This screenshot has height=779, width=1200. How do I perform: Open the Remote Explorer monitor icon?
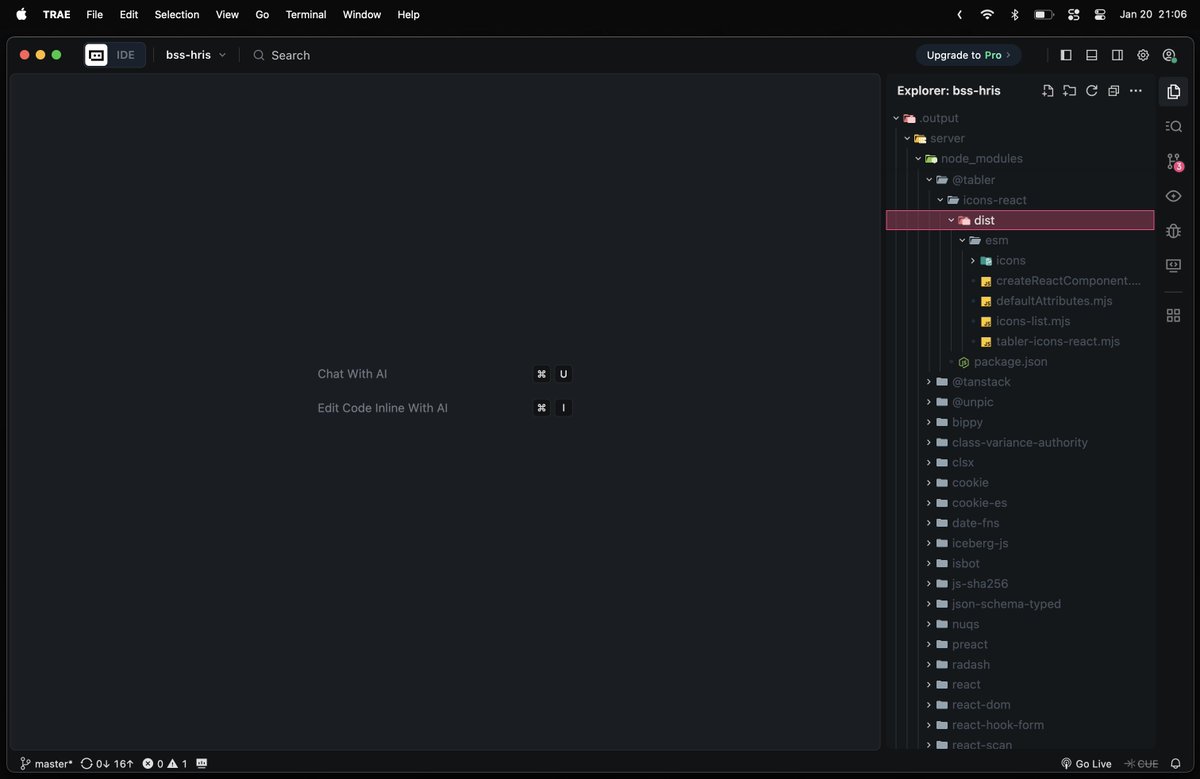[1174, 265]
